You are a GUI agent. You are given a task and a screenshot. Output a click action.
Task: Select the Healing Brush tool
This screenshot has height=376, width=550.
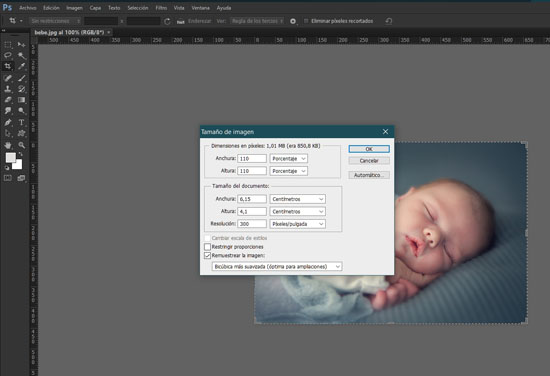tap(8, 78)
